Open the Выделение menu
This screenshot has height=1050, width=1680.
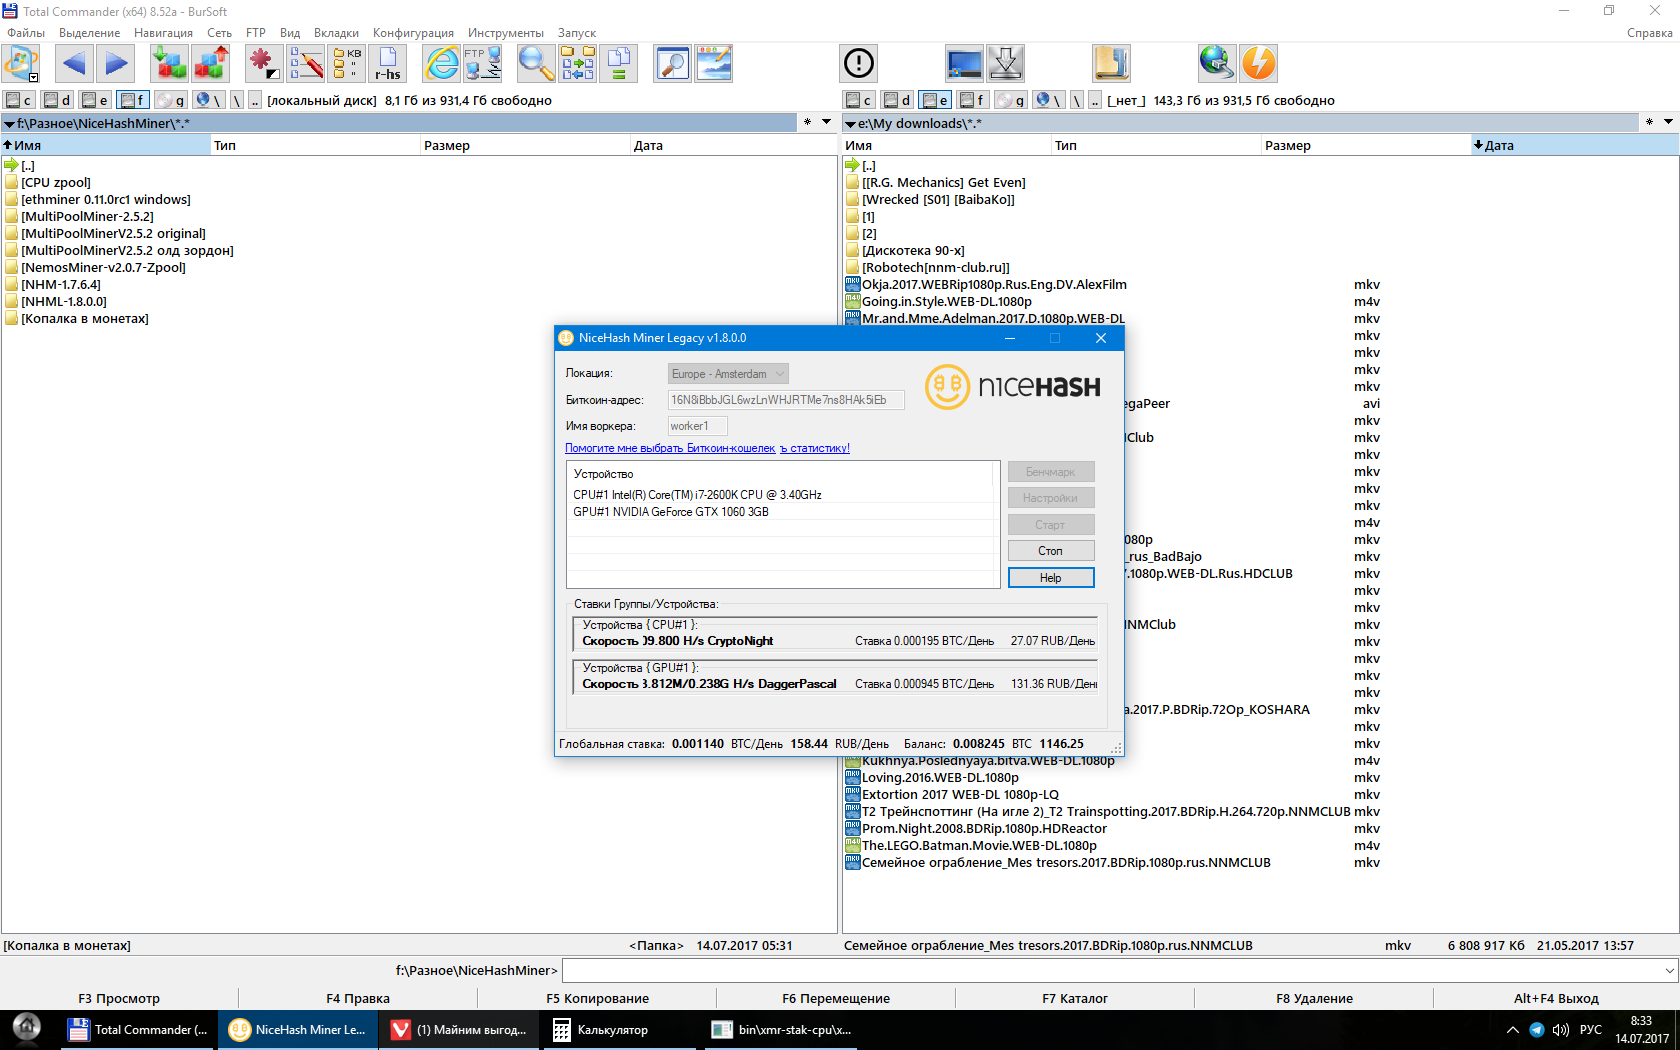[x=89, y=33]
